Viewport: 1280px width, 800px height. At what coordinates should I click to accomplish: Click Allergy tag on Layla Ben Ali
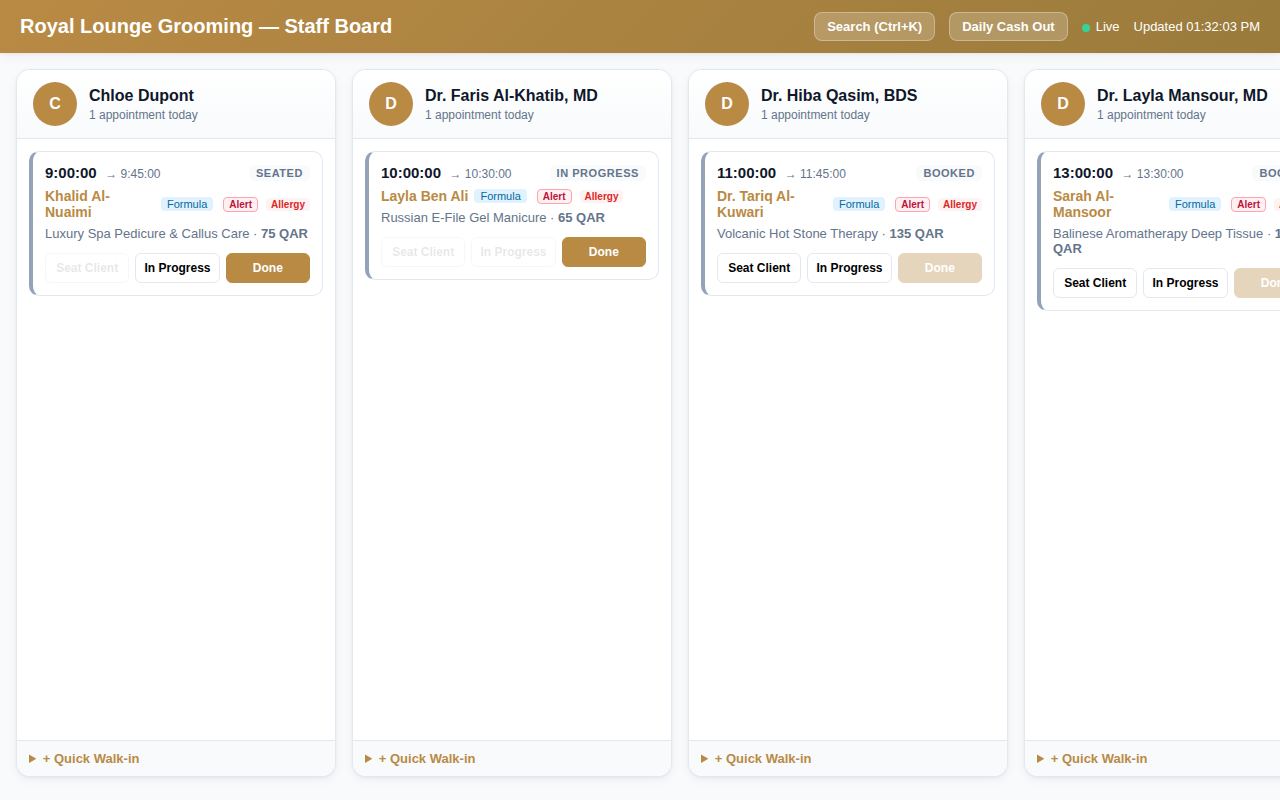pyautogui.click(x=601, y=196)
